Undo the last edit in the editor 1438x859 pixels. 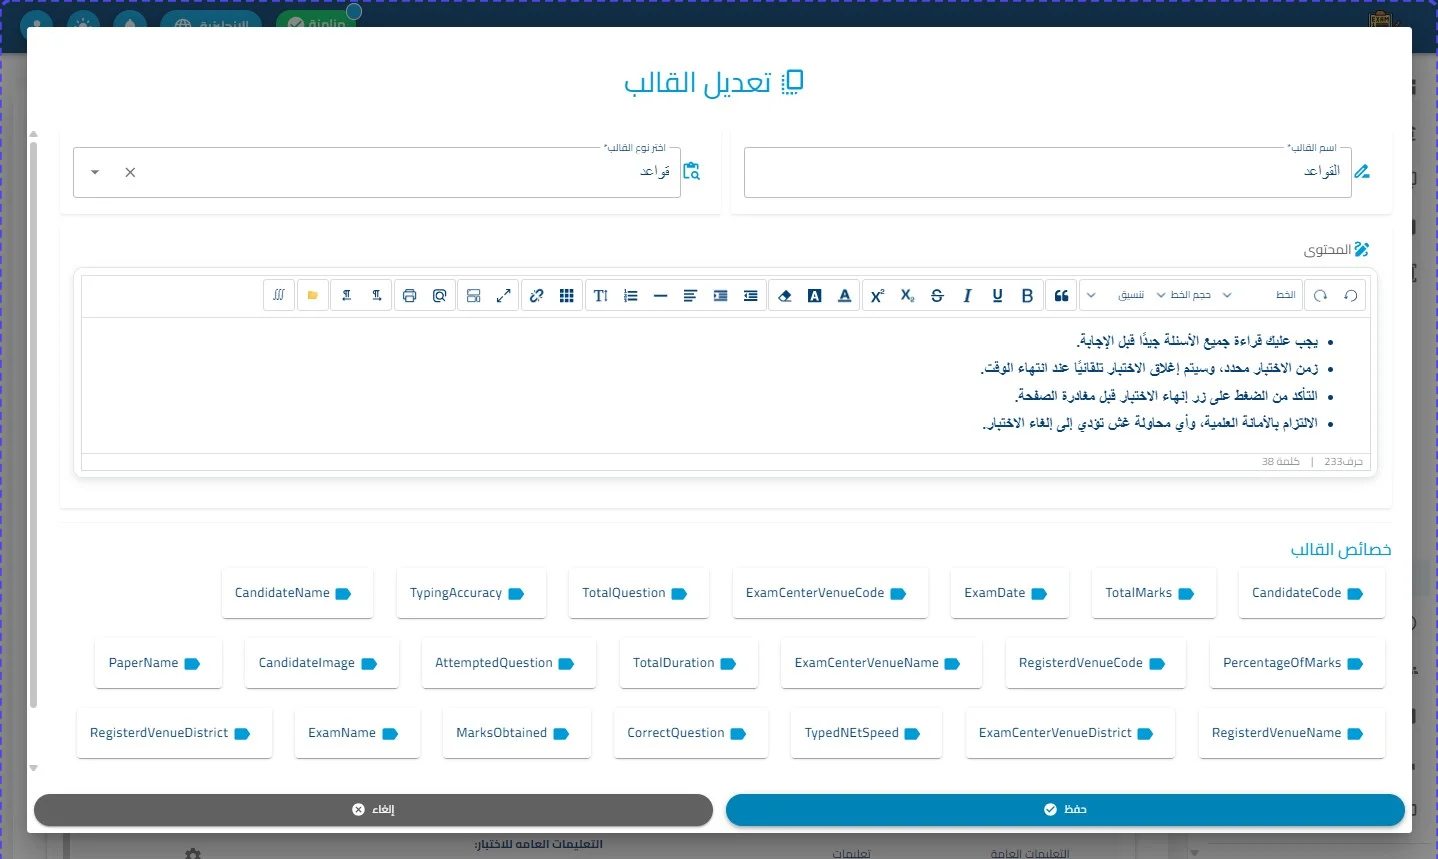pos(1350,295)
